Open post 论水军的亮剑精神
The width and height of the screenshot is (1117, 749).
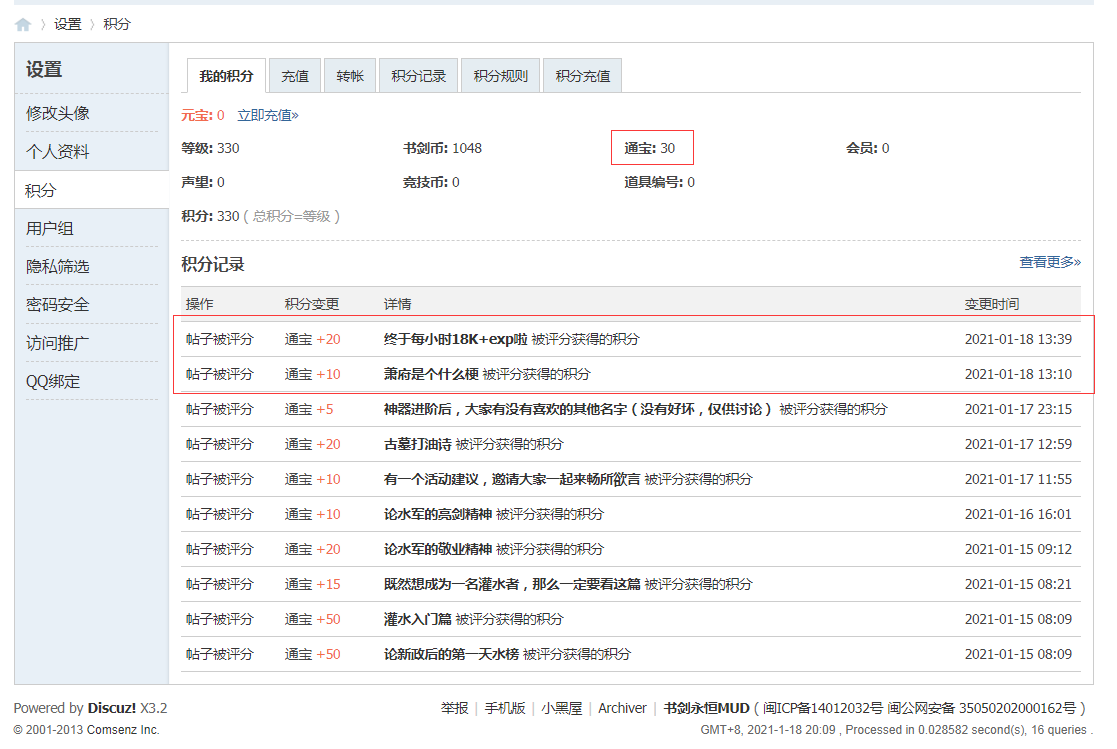tap(437, 514)
